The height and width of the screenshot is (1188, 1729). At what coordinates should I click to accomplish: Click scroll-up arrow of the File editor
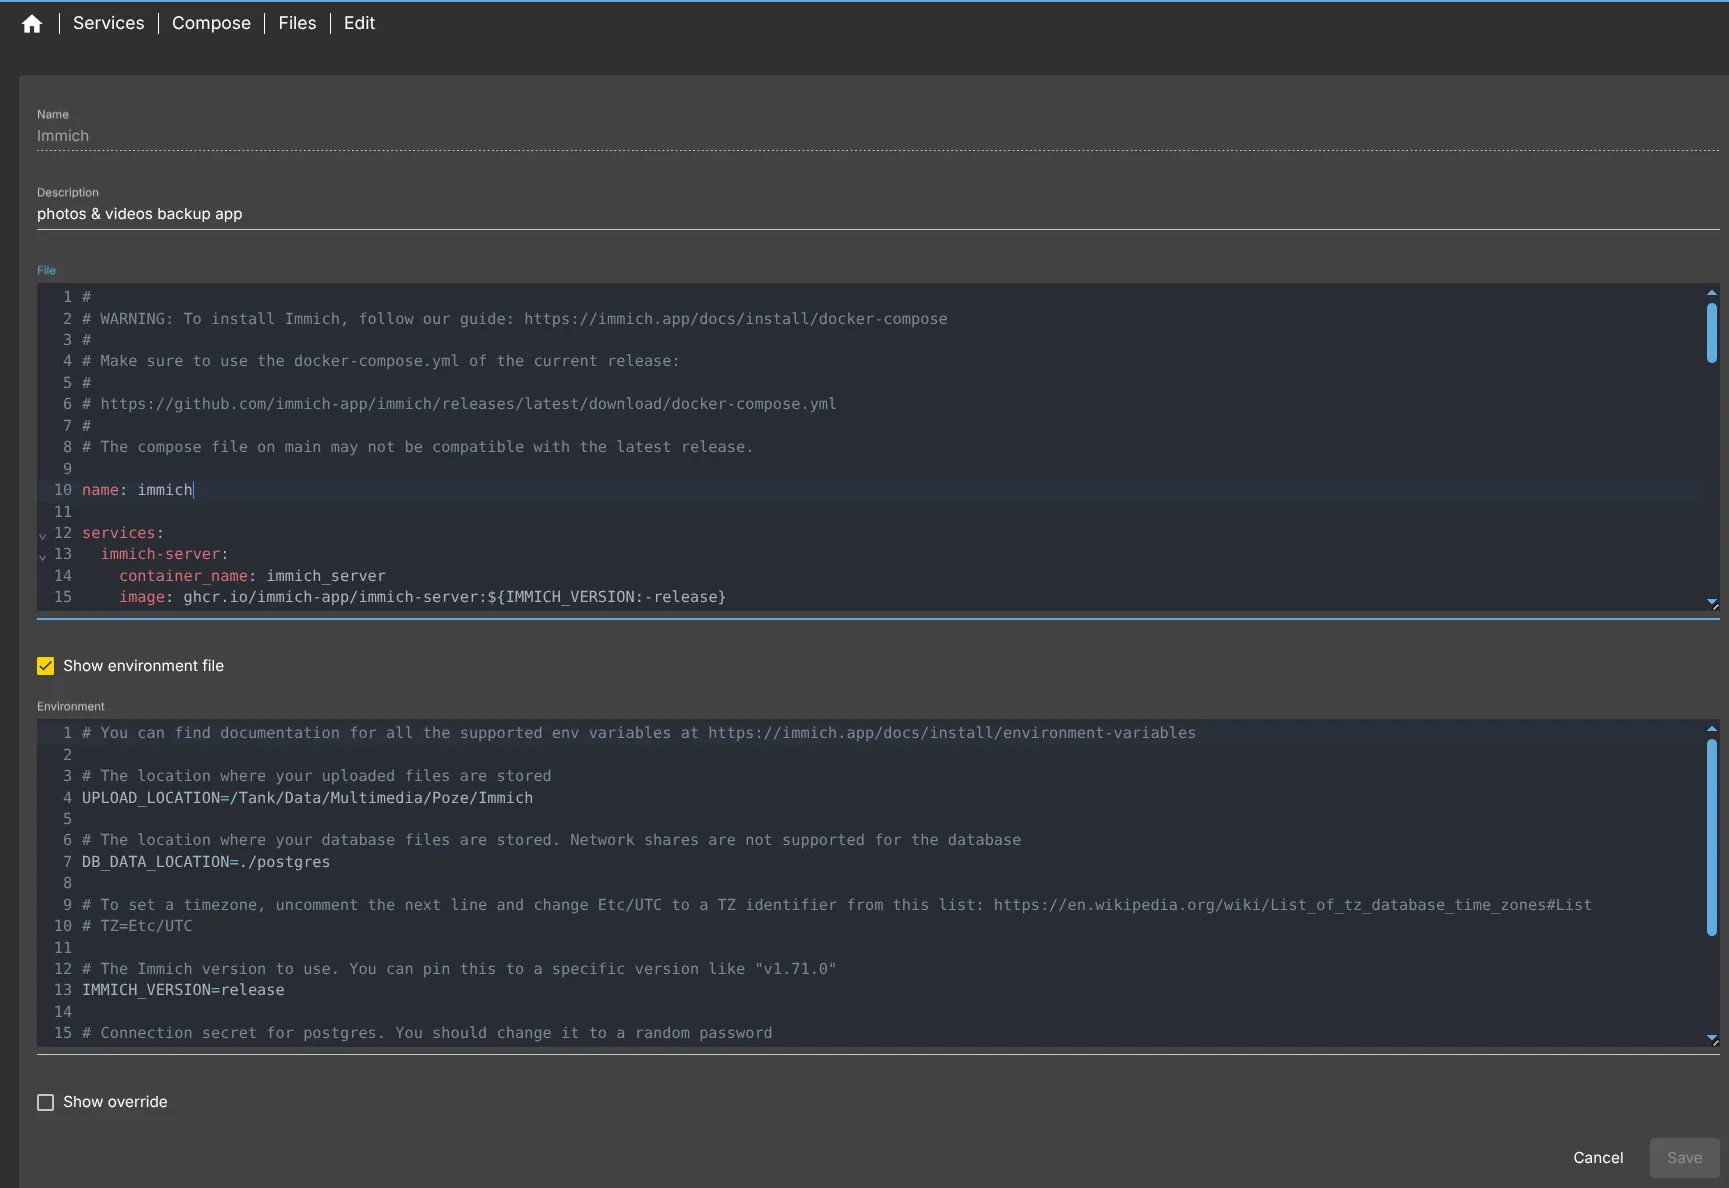[x=1711, y=293]
